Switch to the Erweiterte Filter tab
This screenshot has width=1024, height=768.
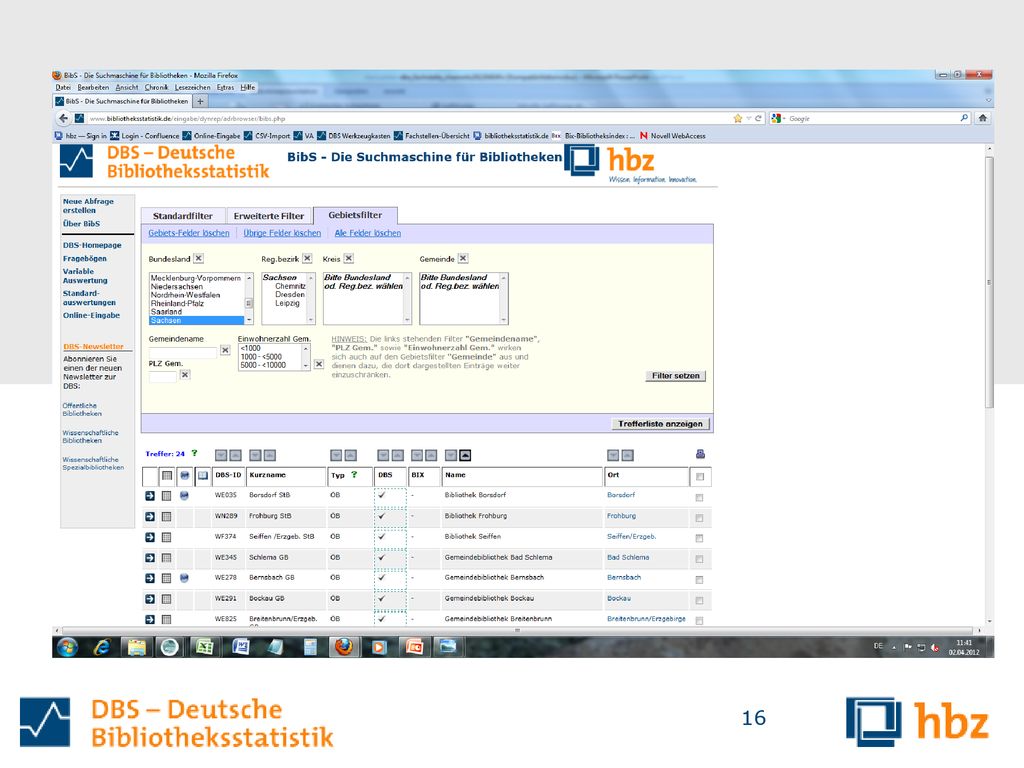(x=269, y=216)
